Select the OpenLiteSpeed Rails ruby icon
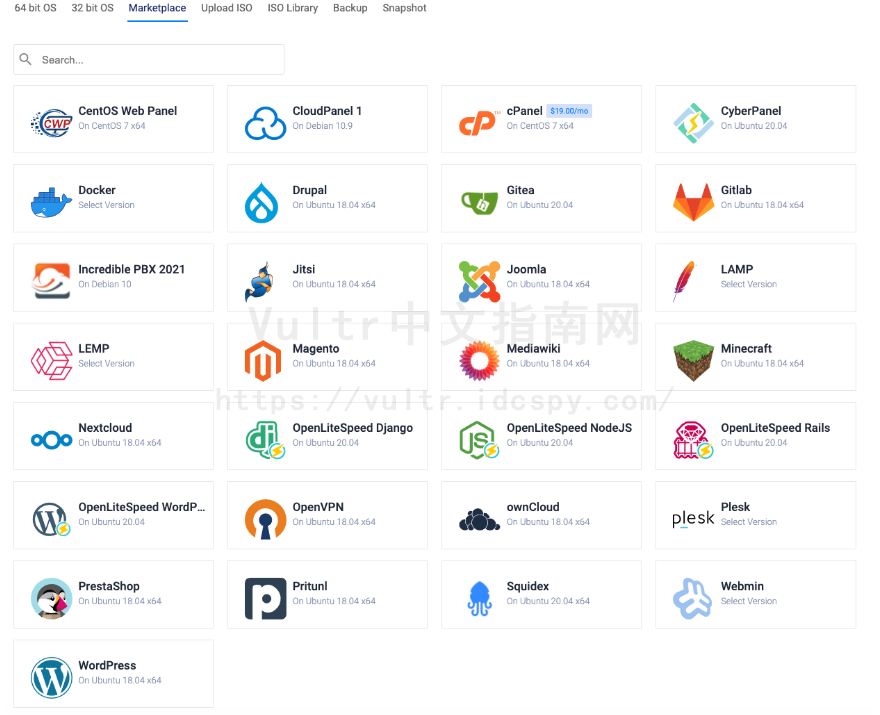 pos(693,440)
